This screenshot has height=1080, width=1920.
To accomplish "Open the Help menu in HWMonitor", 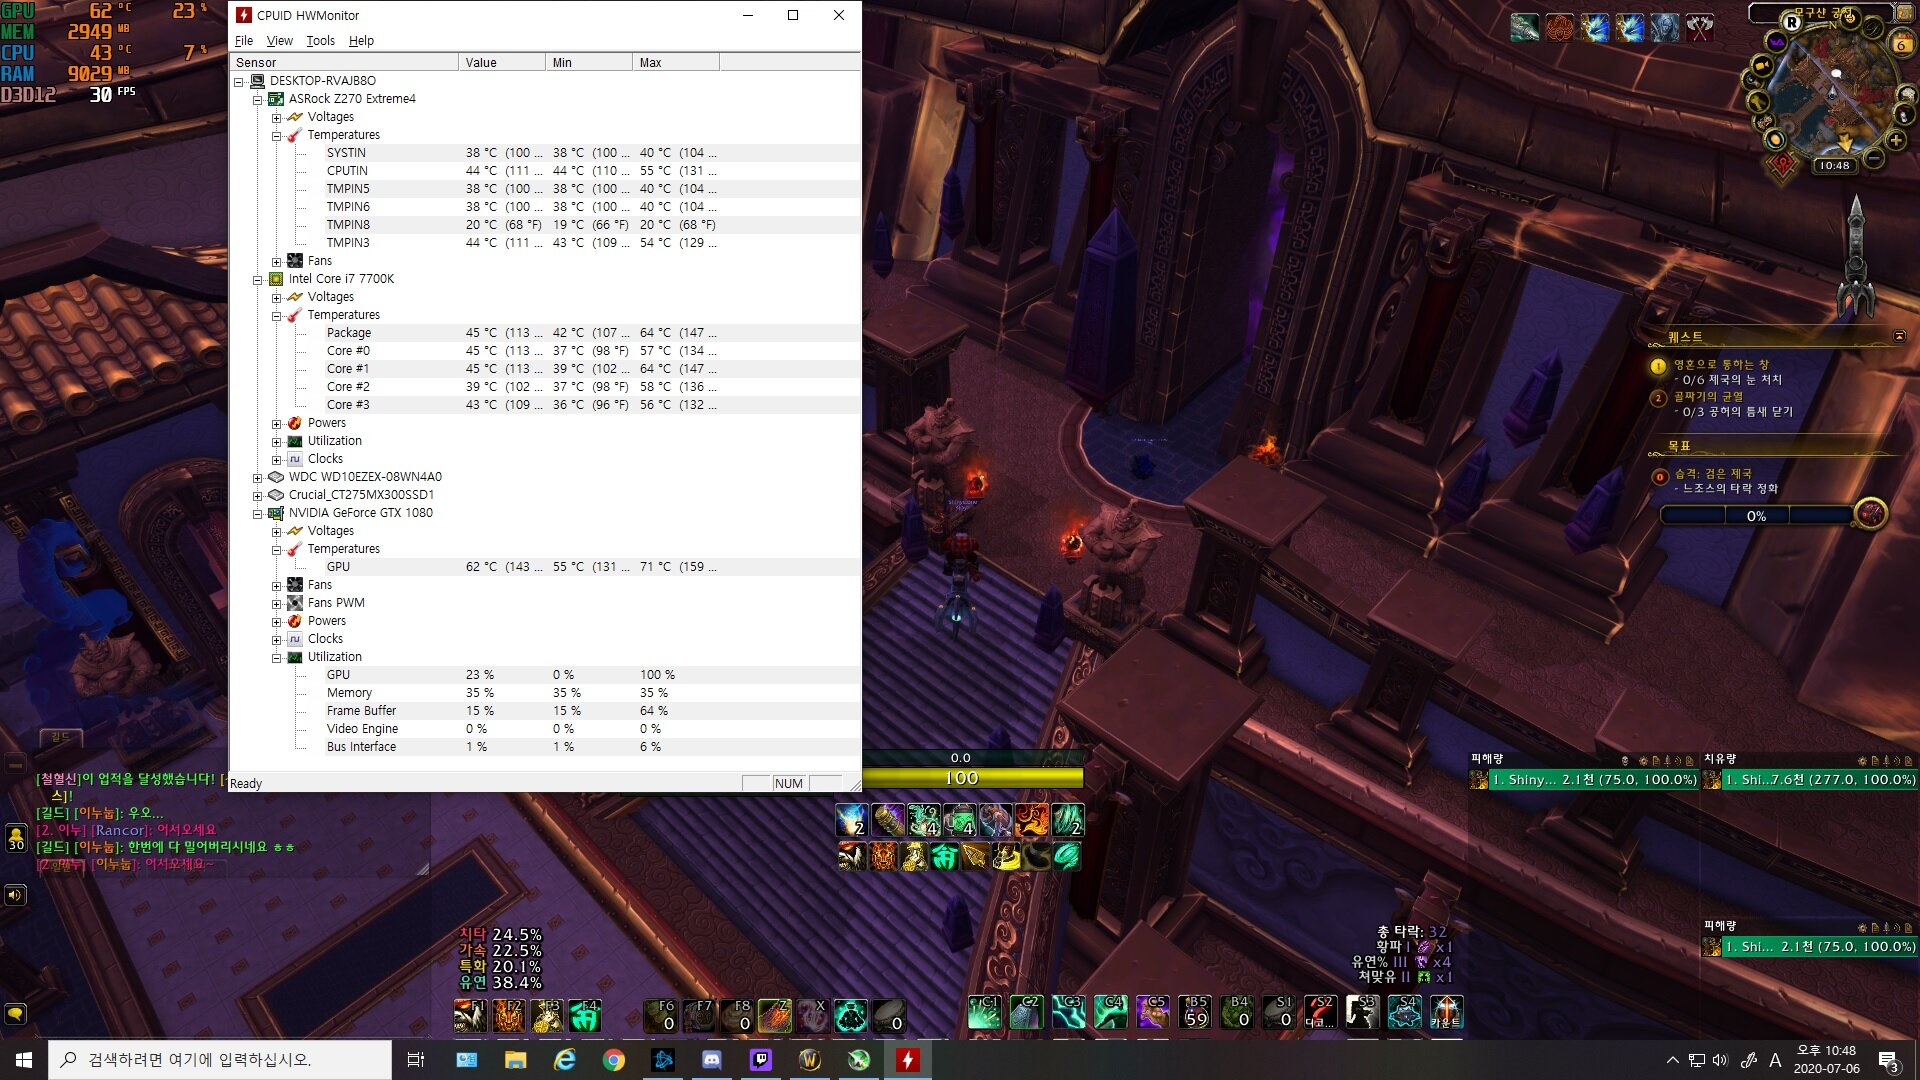I will (361, 41).
